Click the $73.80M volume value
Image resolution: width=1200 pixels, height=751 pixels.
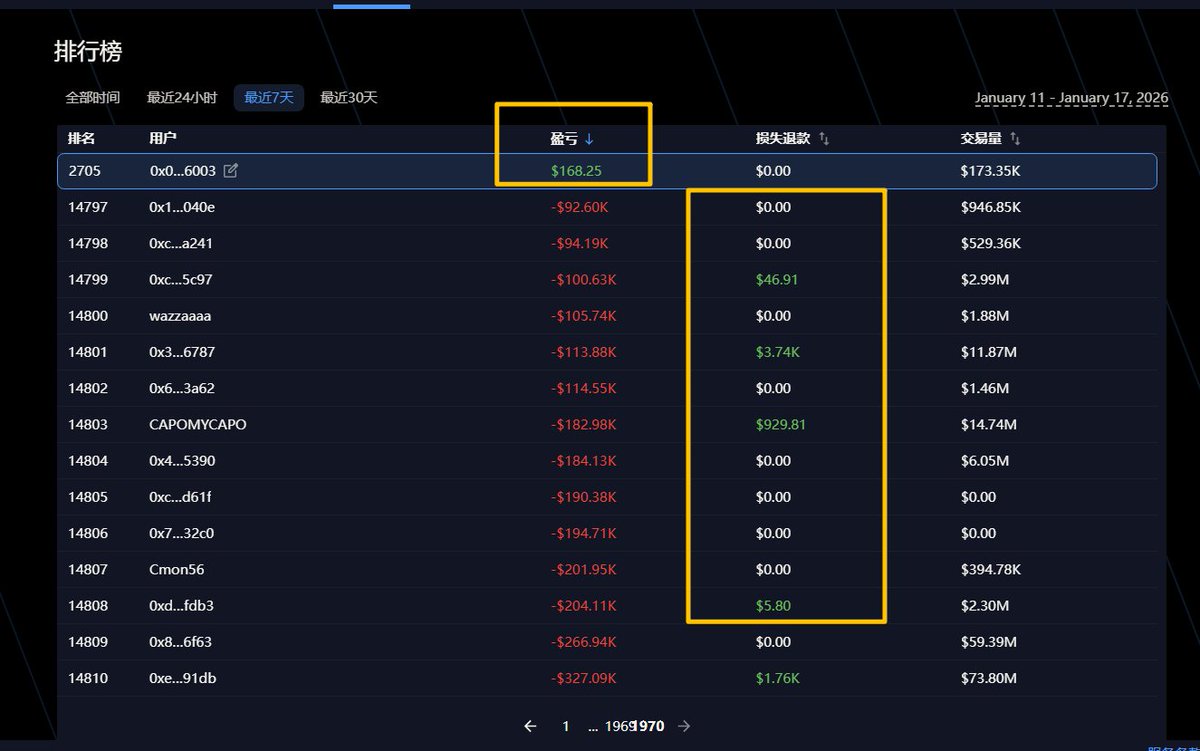(x=989, y=678)
